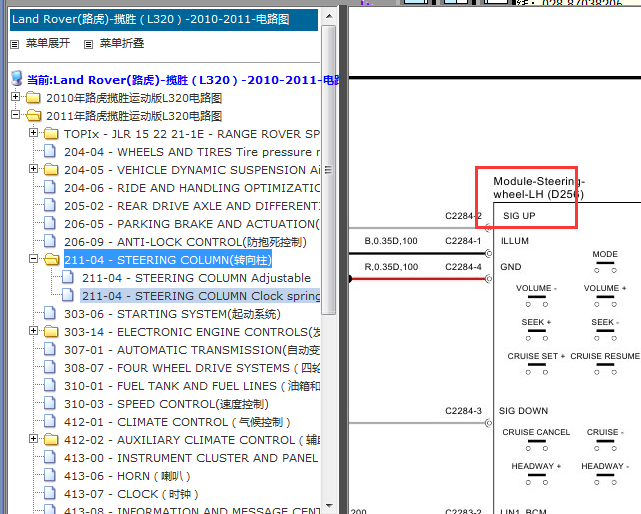Select 413-00 Instrument Cluster and Panel
Screen dimensions: 641x514
(191, 458)
